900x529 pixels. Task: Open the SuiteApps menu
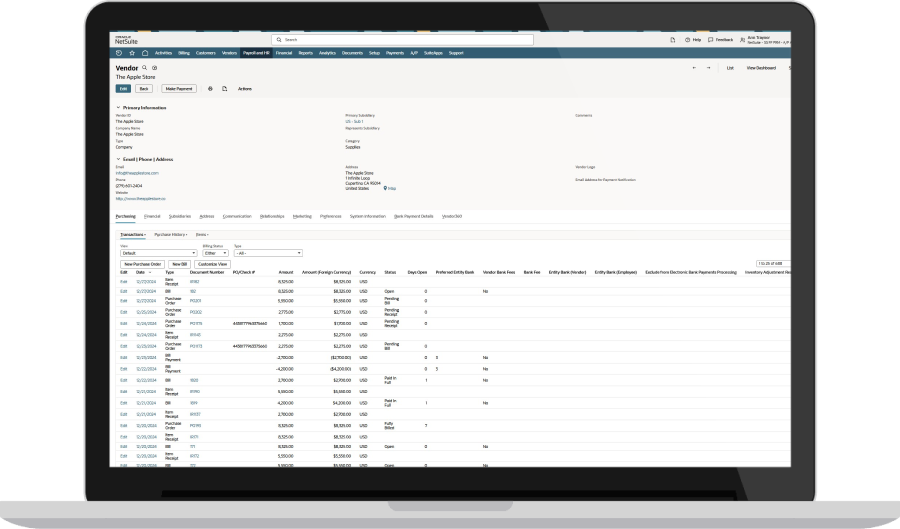tap(433, 53)
